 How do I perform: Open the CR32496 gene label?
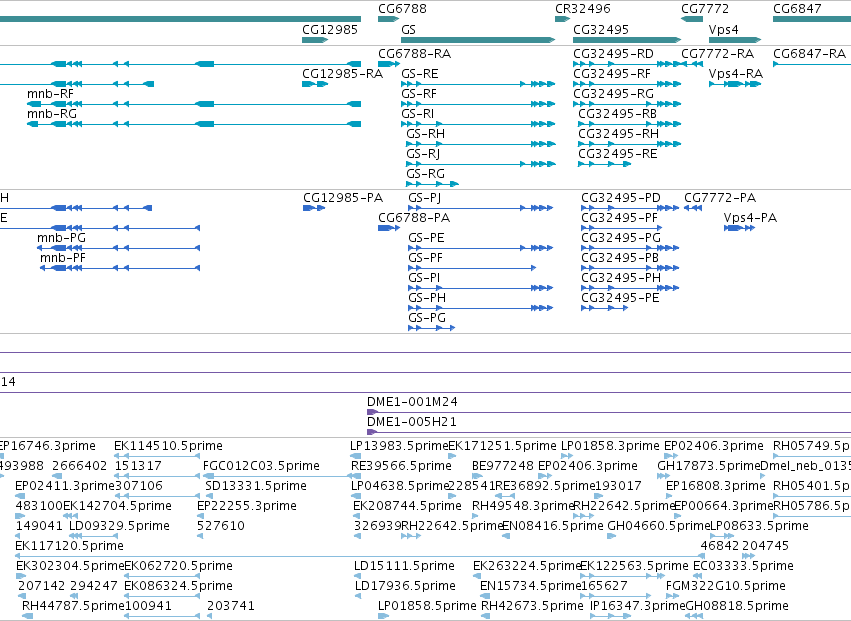click(x=582, y=9)
